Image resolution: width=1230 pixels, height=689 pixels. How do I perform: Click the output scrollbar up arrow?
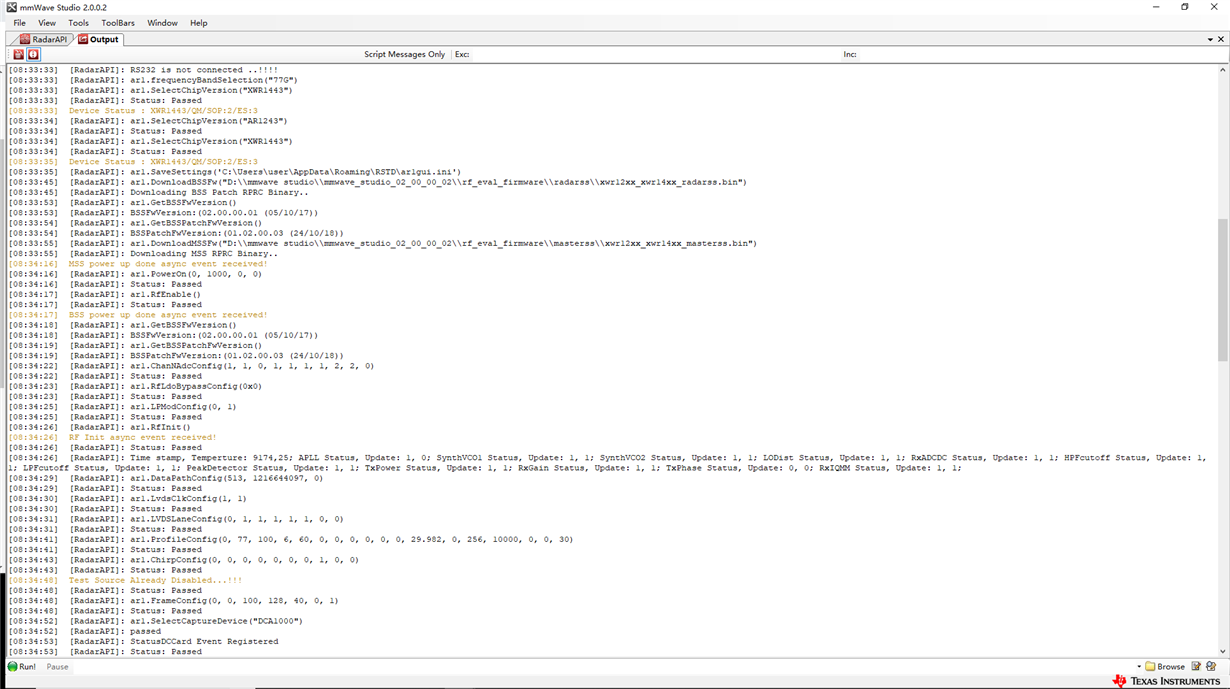1222,70
